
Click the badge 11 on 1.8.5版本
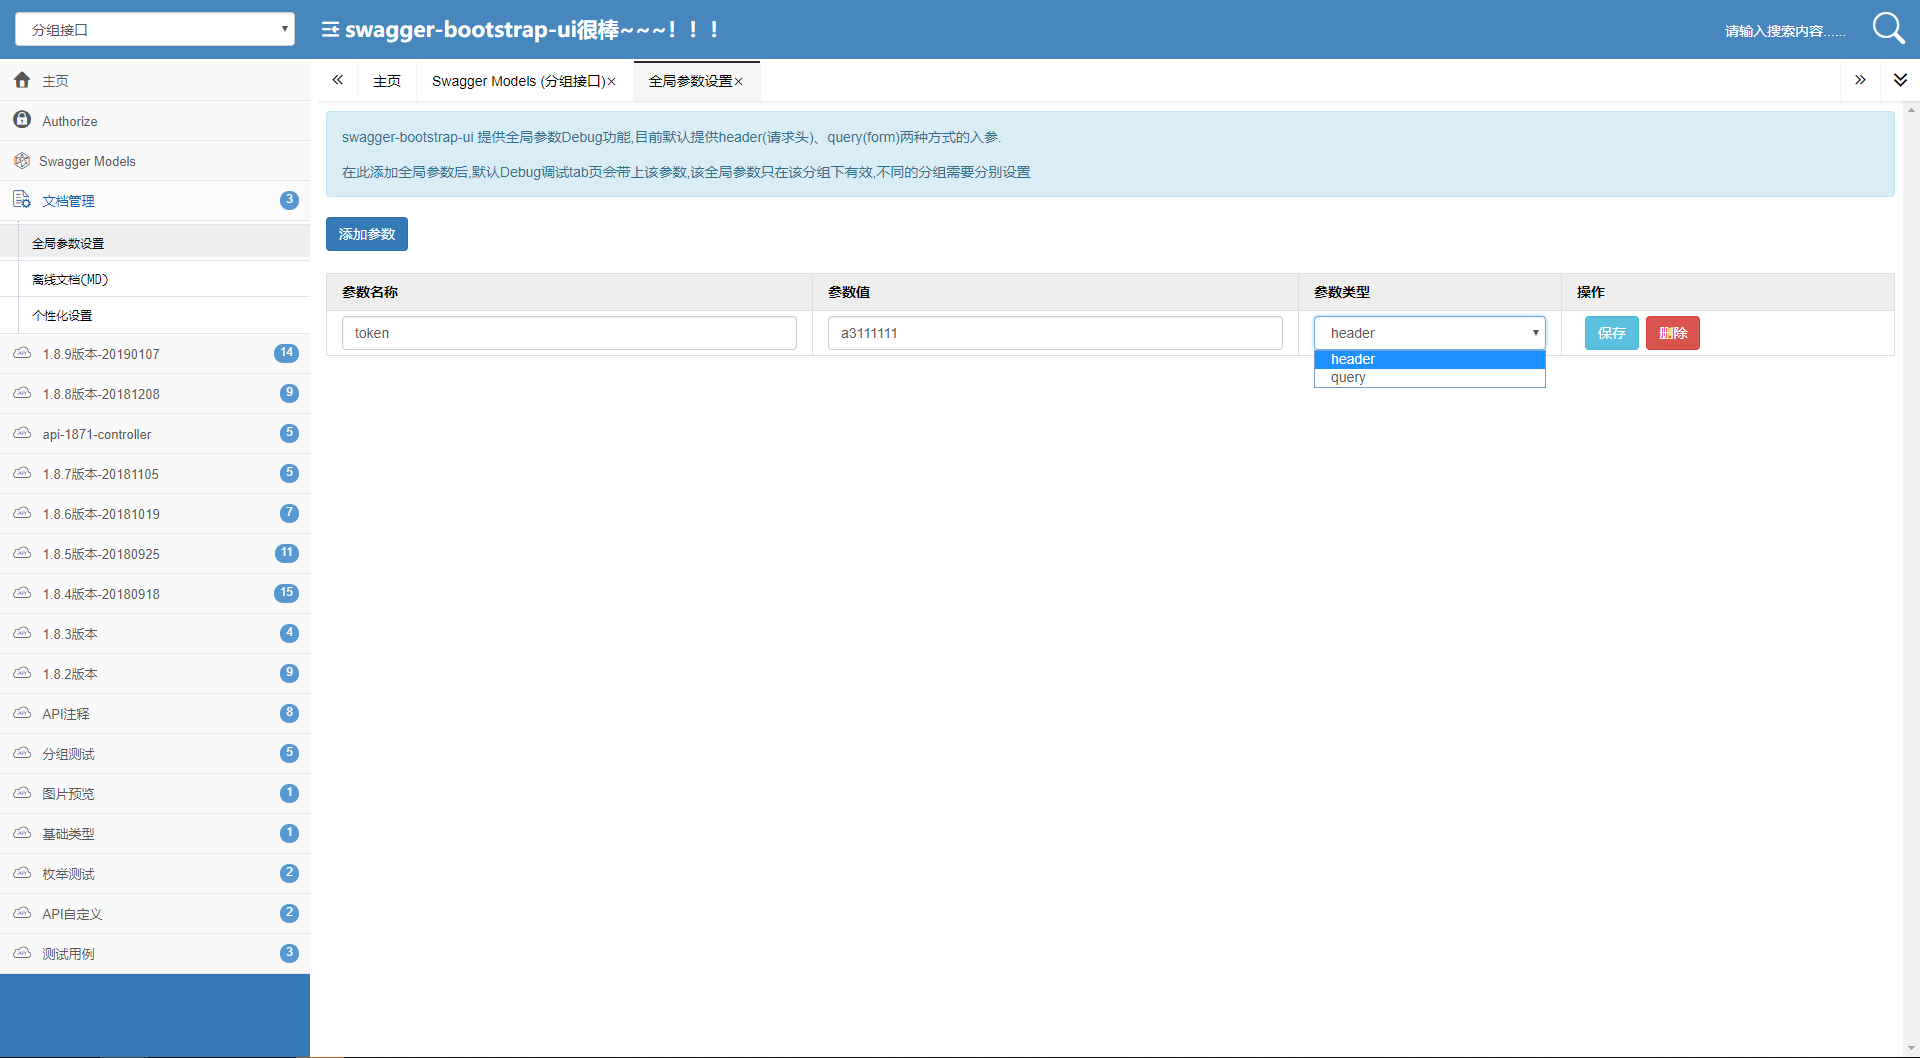[x=287, y=552]
